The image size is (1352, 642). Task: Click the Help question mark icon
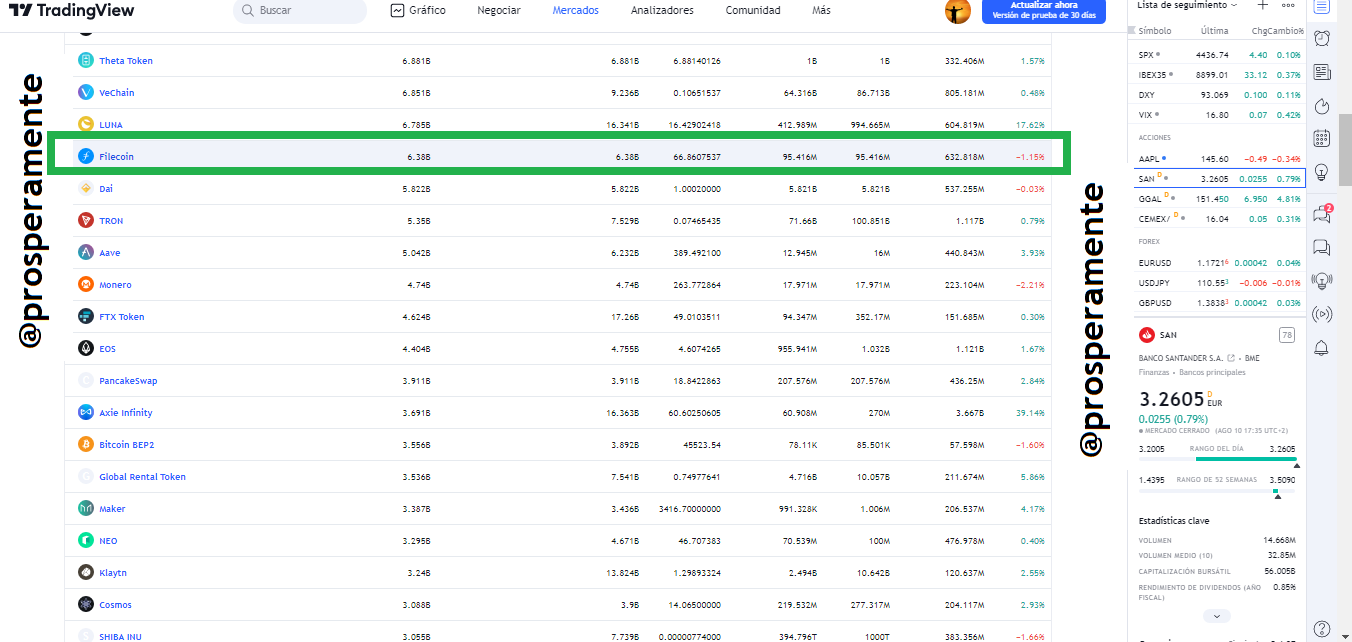pos(1321,628)
